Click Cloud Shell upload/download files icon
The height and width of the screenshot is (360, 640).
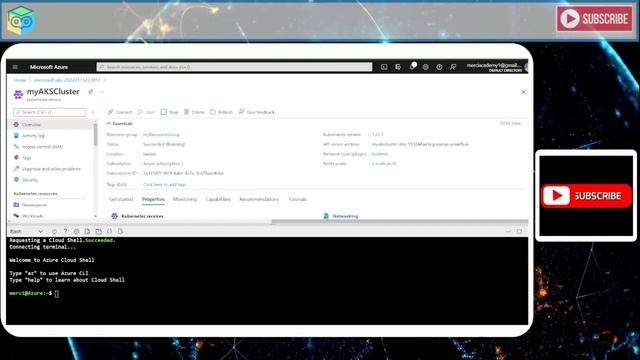click(87, 231)
